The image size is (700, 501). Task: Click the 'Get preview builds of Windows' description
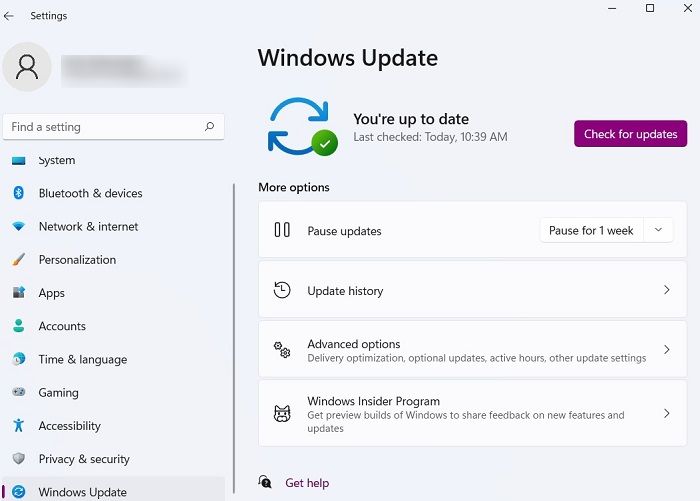click(466, 422)
